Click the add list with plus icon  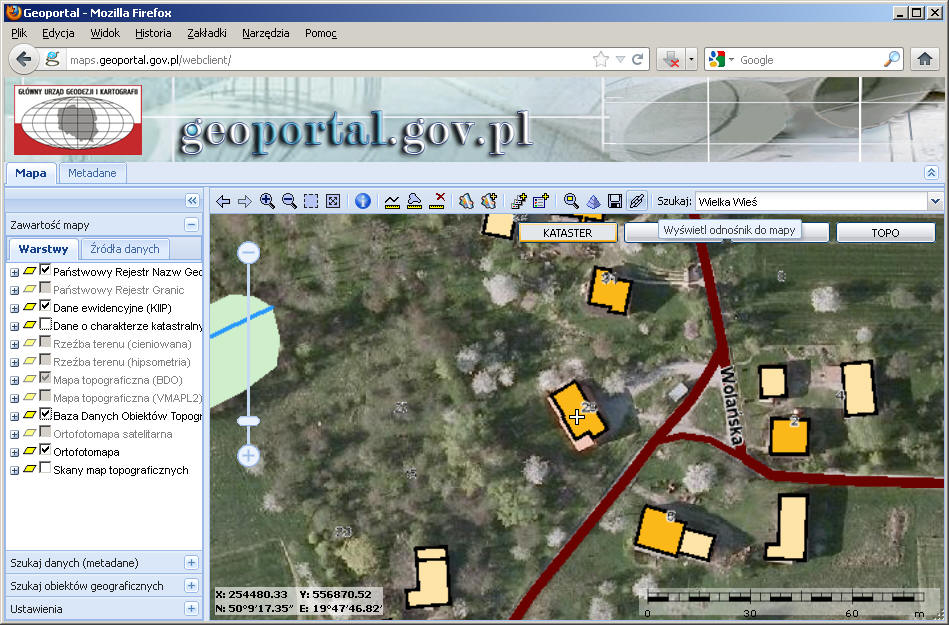coord(540,201)
